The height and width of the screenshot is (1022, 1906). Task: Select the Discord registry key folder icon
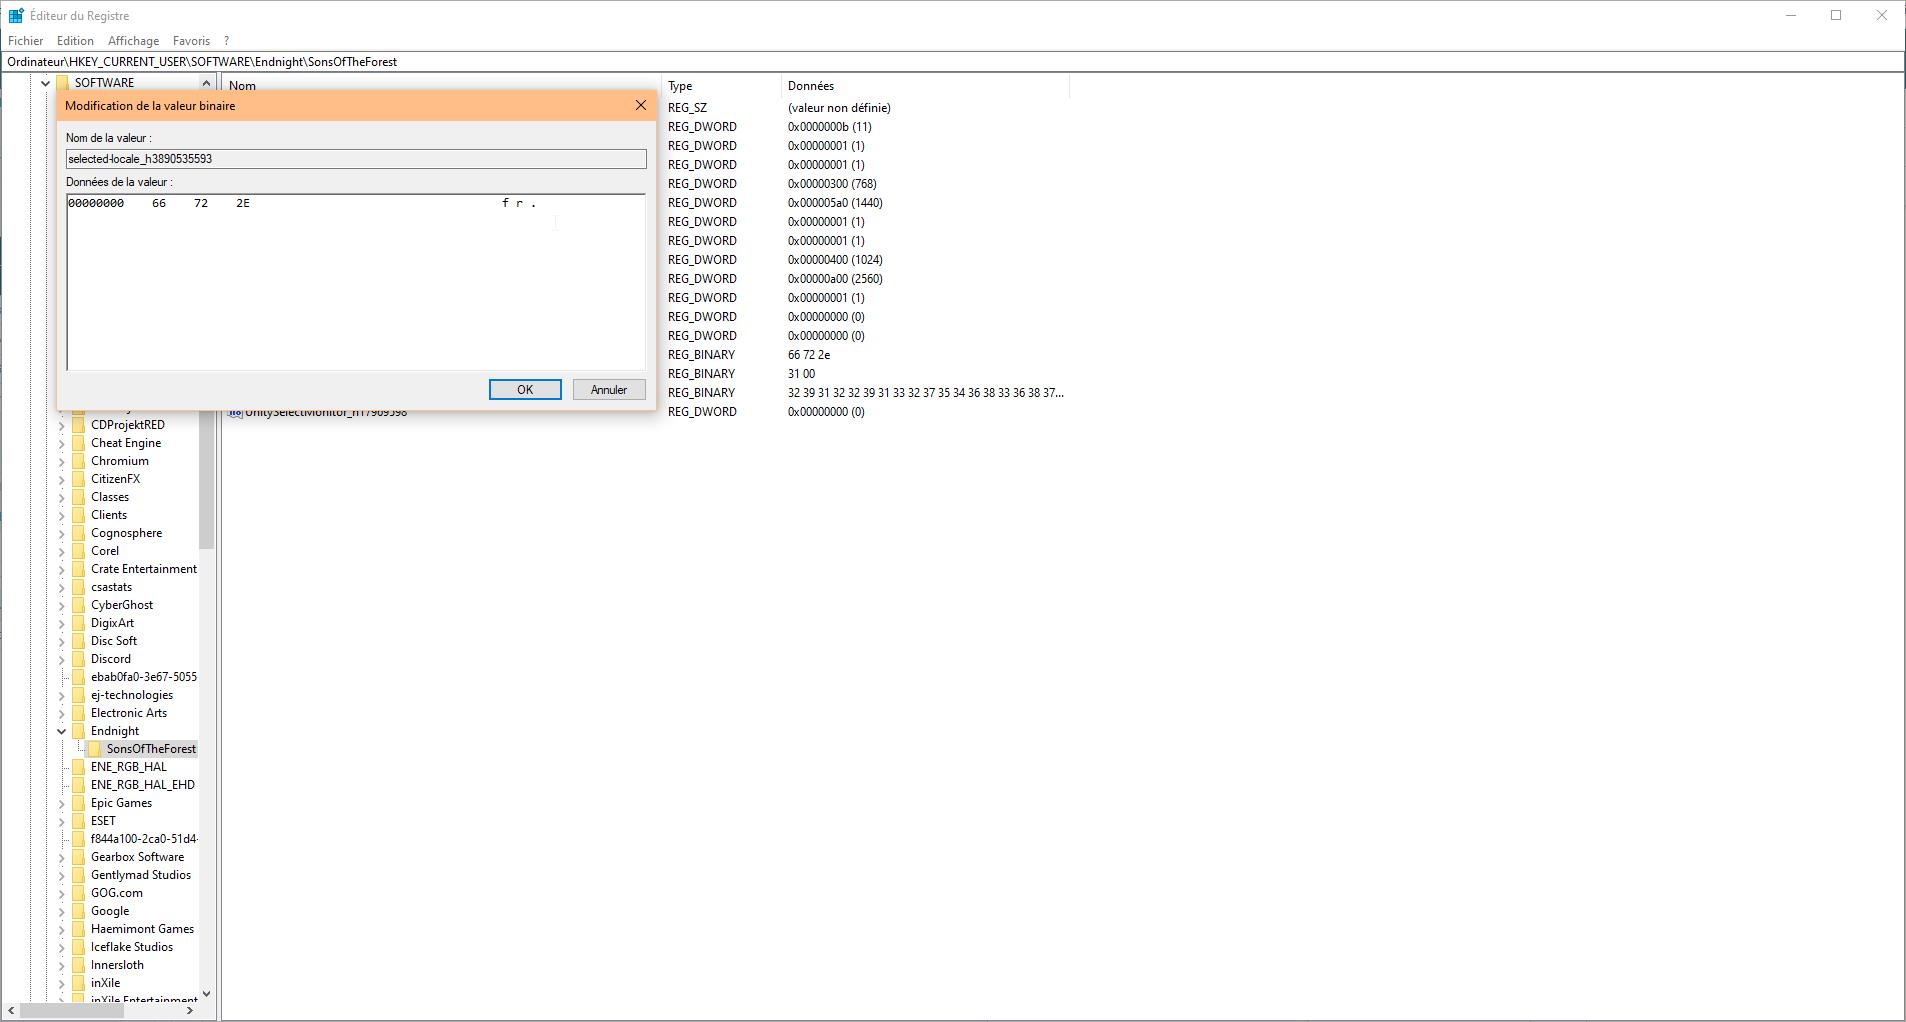point(80,658)
